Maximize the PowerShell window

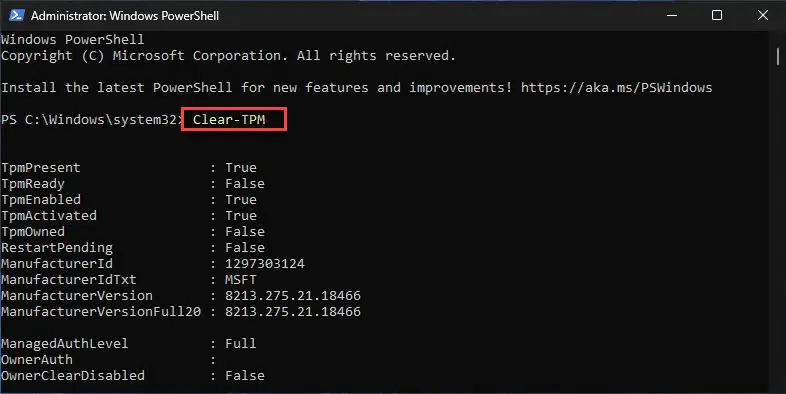[x=717, y=16]
